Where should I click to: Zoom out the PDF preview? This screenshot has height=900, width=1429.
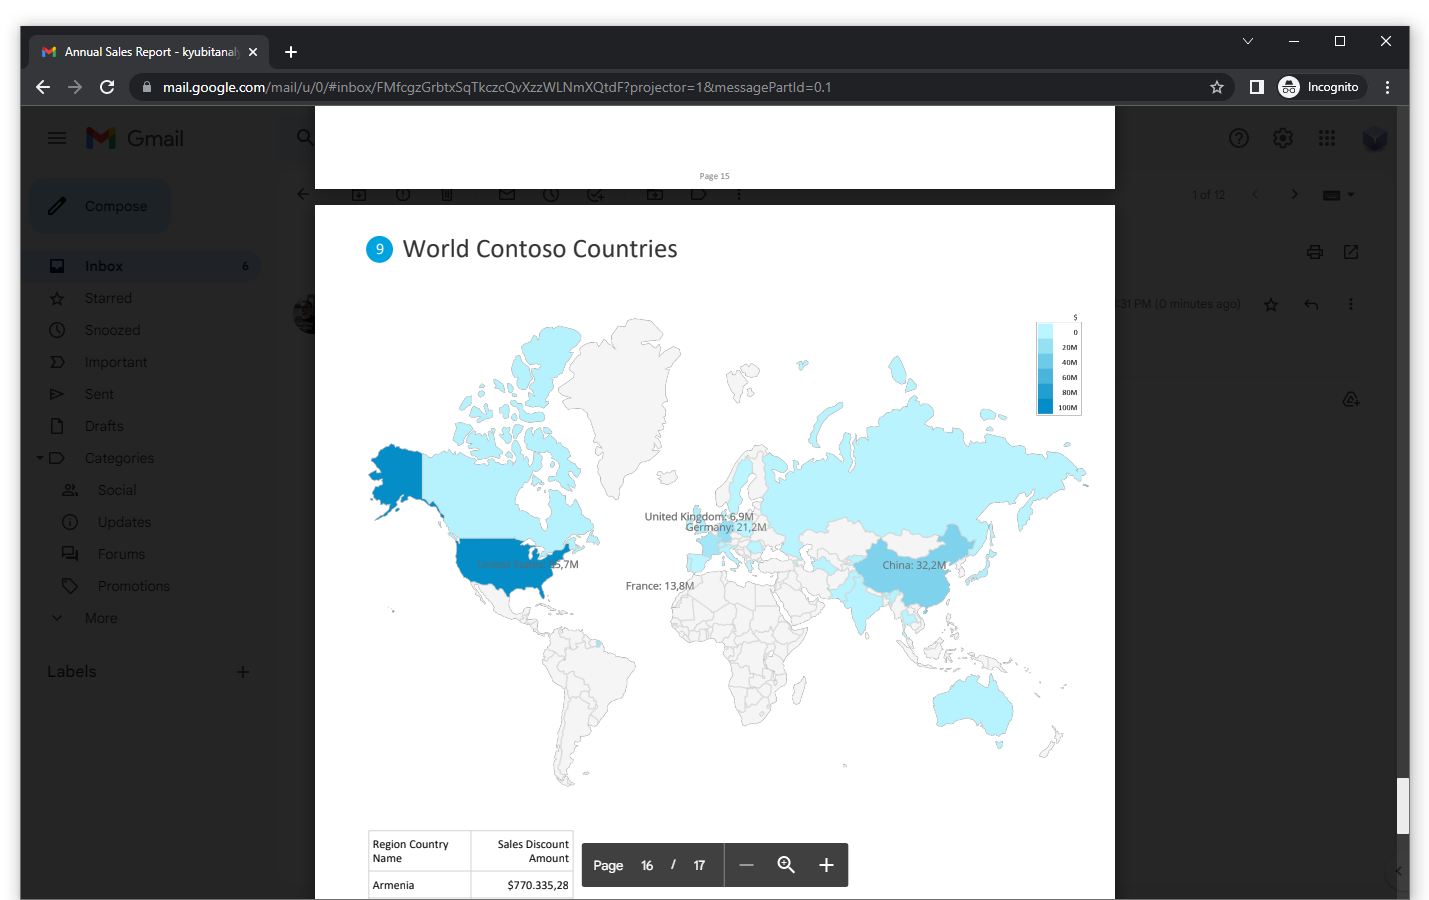746,865
